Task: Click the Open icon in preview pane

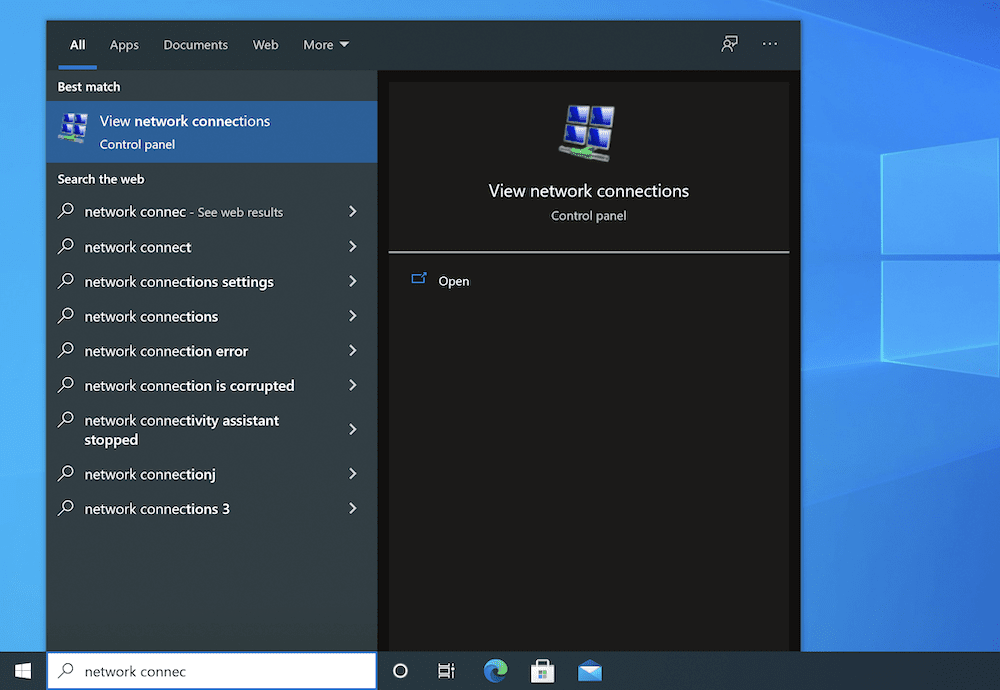Action: pyautogui.click(x=419, y=279)
